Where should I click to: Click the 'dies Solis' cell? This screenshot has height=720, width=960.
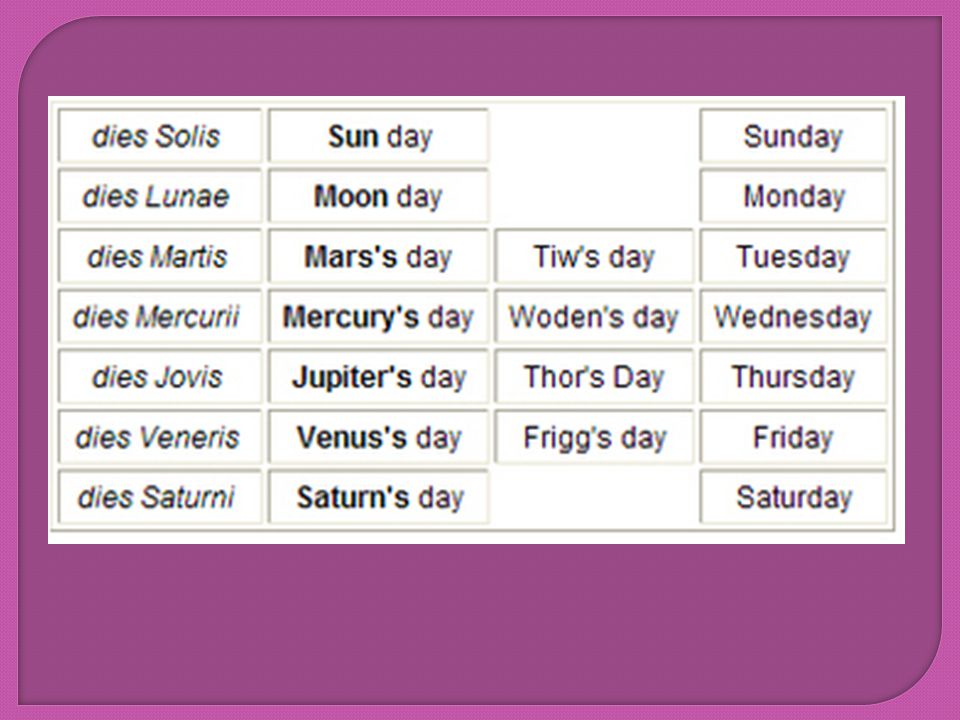(160, 136)
